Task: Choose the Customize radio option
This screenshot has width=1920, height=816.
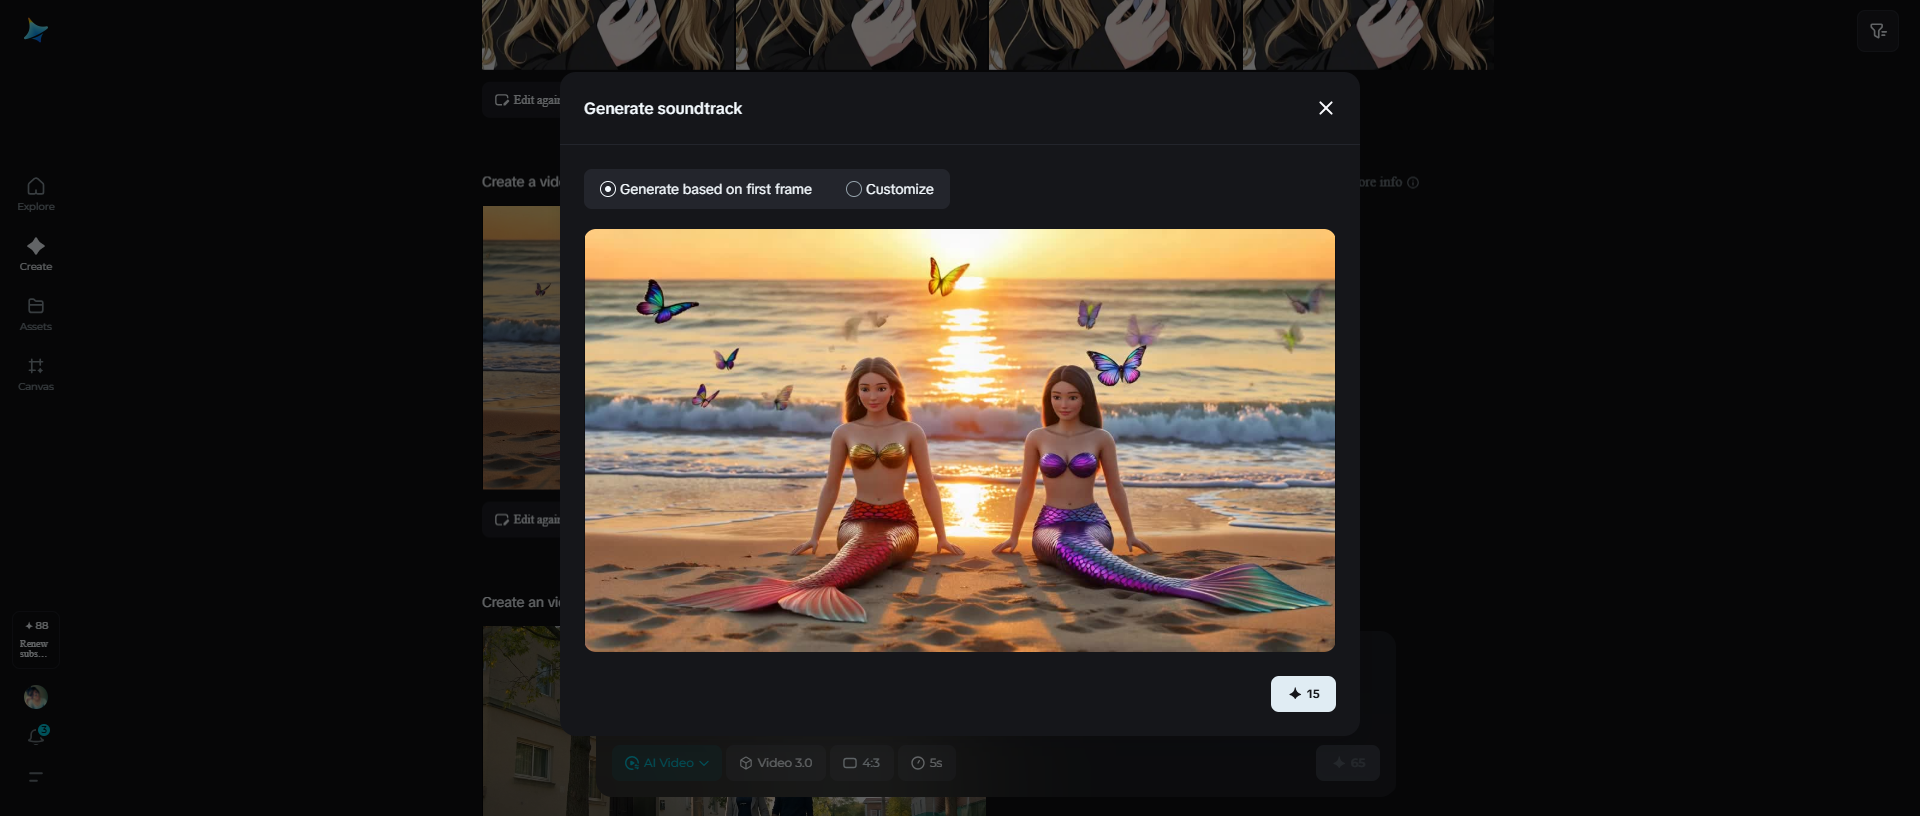Action: point(890,189)
